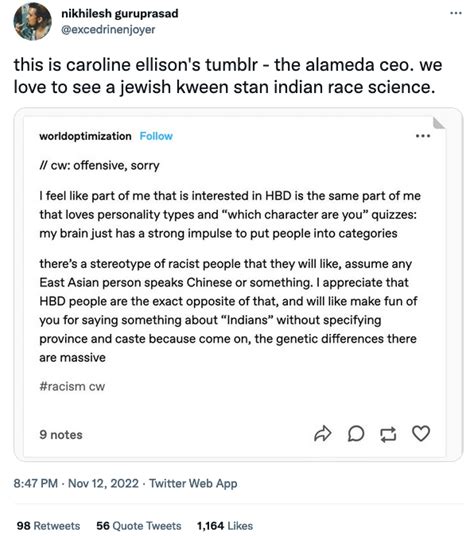The height and width of the screenshot is (536, 474).
Task: Click the folded page corner icon
Action: point(439,123)
